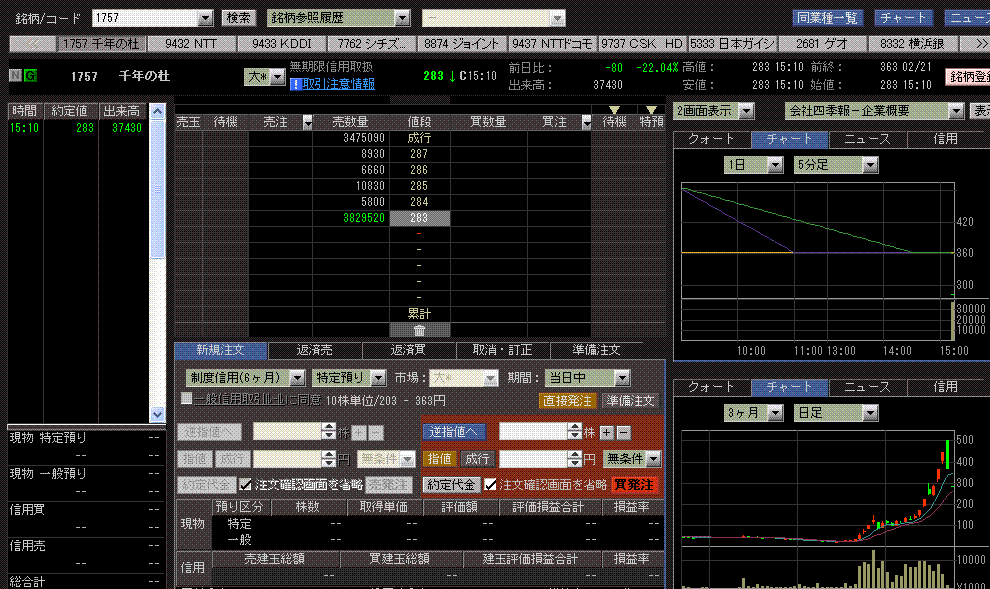Click the yellow triangle above the 特預 column

(651, 109)
